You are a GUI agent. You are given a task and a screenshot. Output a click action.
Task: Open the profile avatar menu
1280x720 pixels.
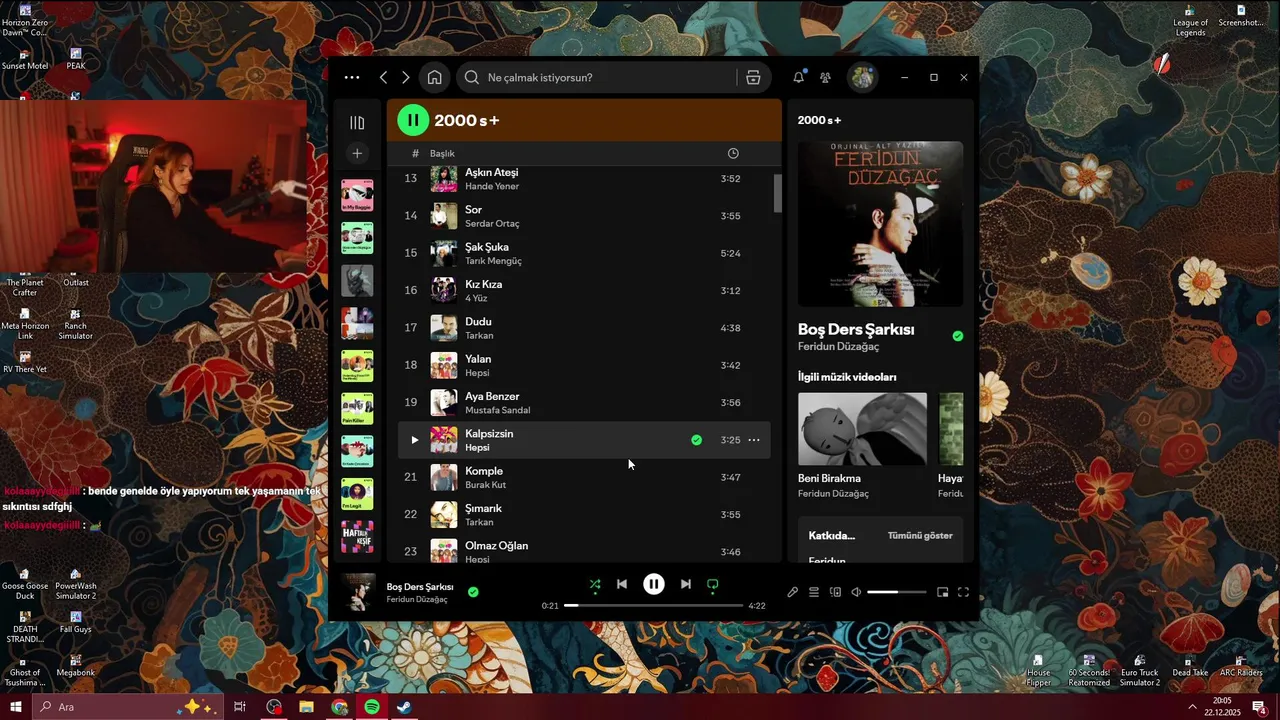point(862,77)
